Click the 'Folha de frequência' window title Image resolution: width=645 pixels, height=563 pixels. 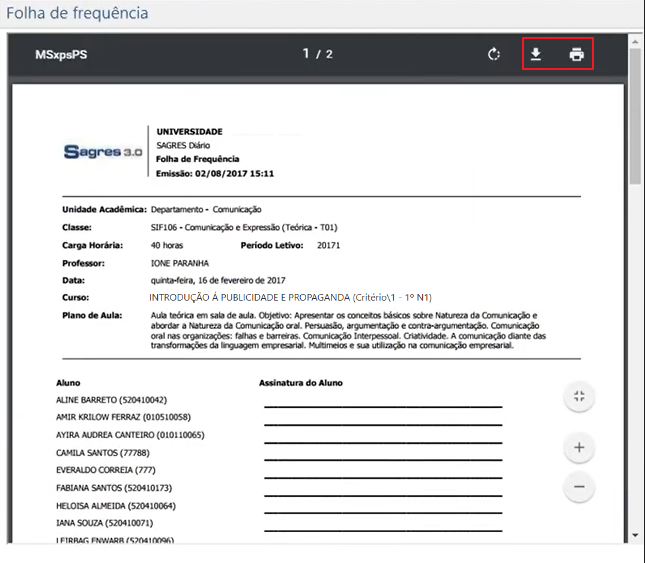(77, 13)
